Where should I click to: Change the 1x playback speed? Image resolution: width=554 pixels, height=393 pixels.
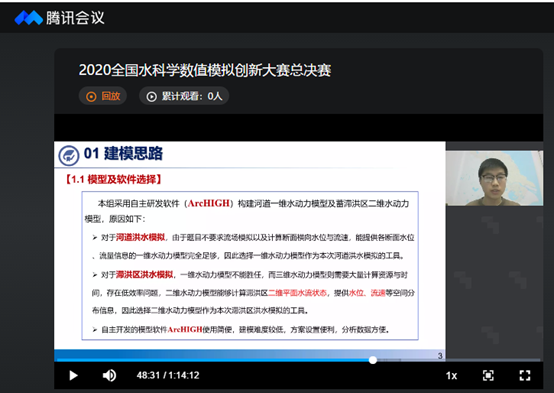point(451,375)
